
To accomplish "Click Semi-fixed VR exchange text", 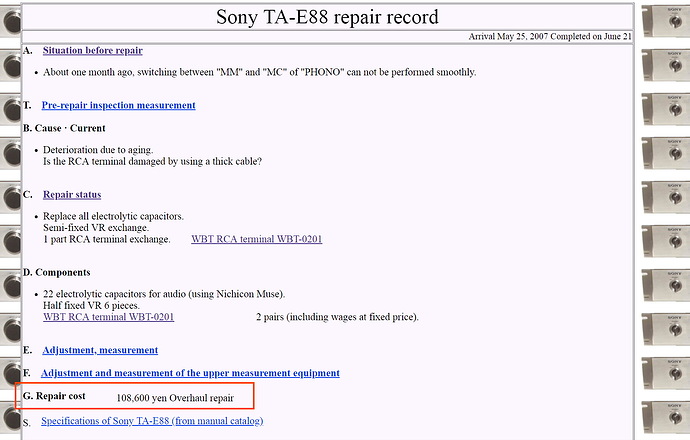I will 96,228.
